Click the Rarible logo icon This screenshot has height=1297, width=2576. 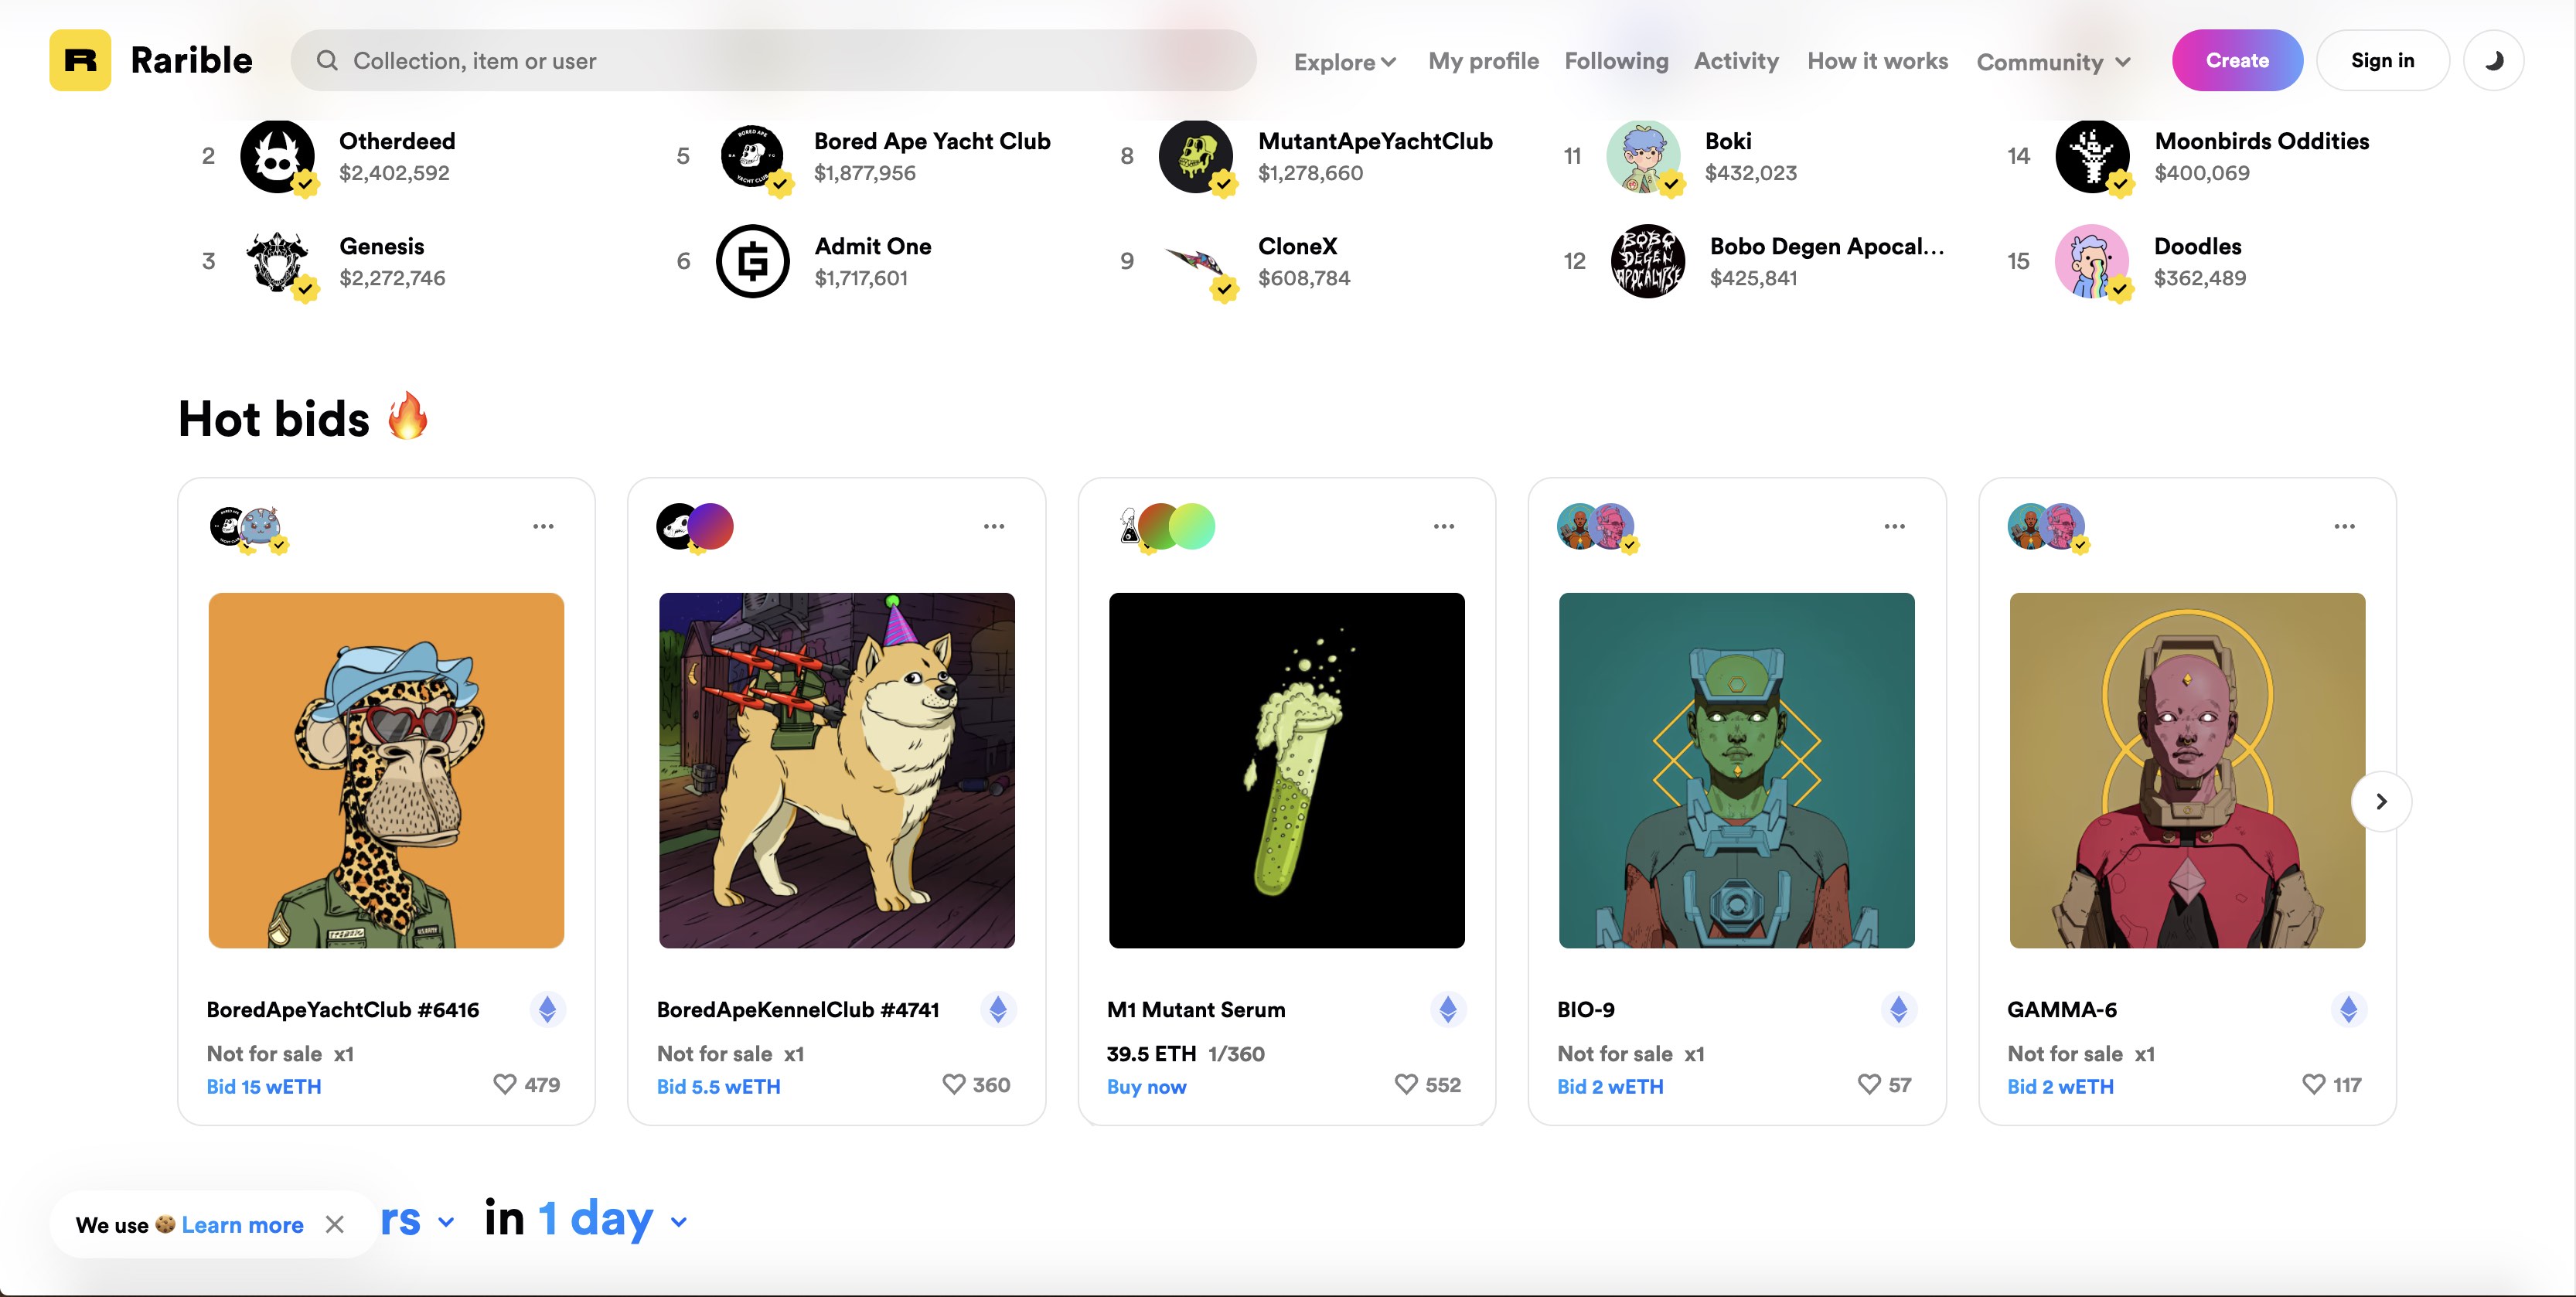[x=80, y=60]
